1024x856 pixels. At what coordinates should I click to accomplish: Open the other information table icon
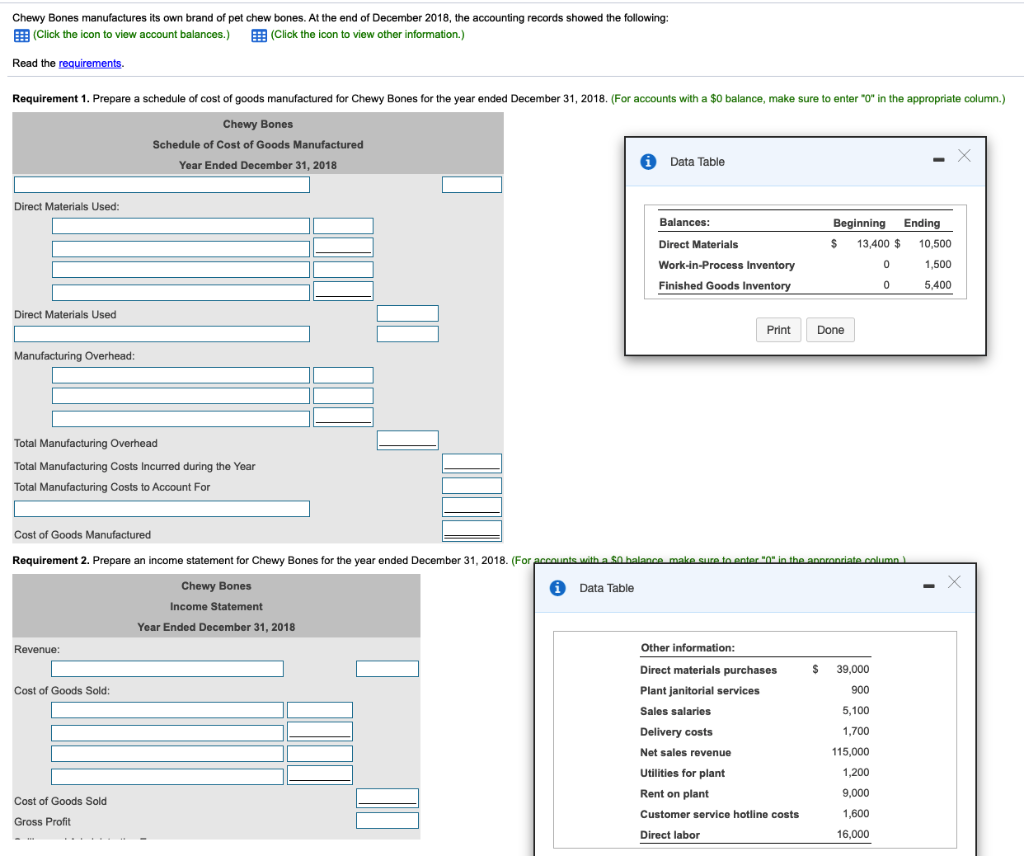[259, 35]
